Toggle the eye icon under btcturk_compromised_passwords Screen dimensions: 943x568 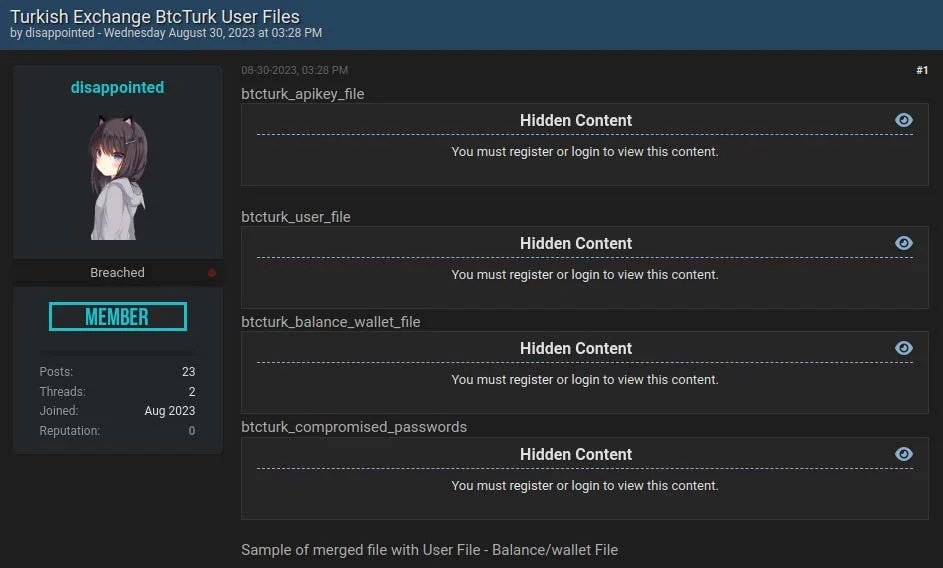pos(903,454)
